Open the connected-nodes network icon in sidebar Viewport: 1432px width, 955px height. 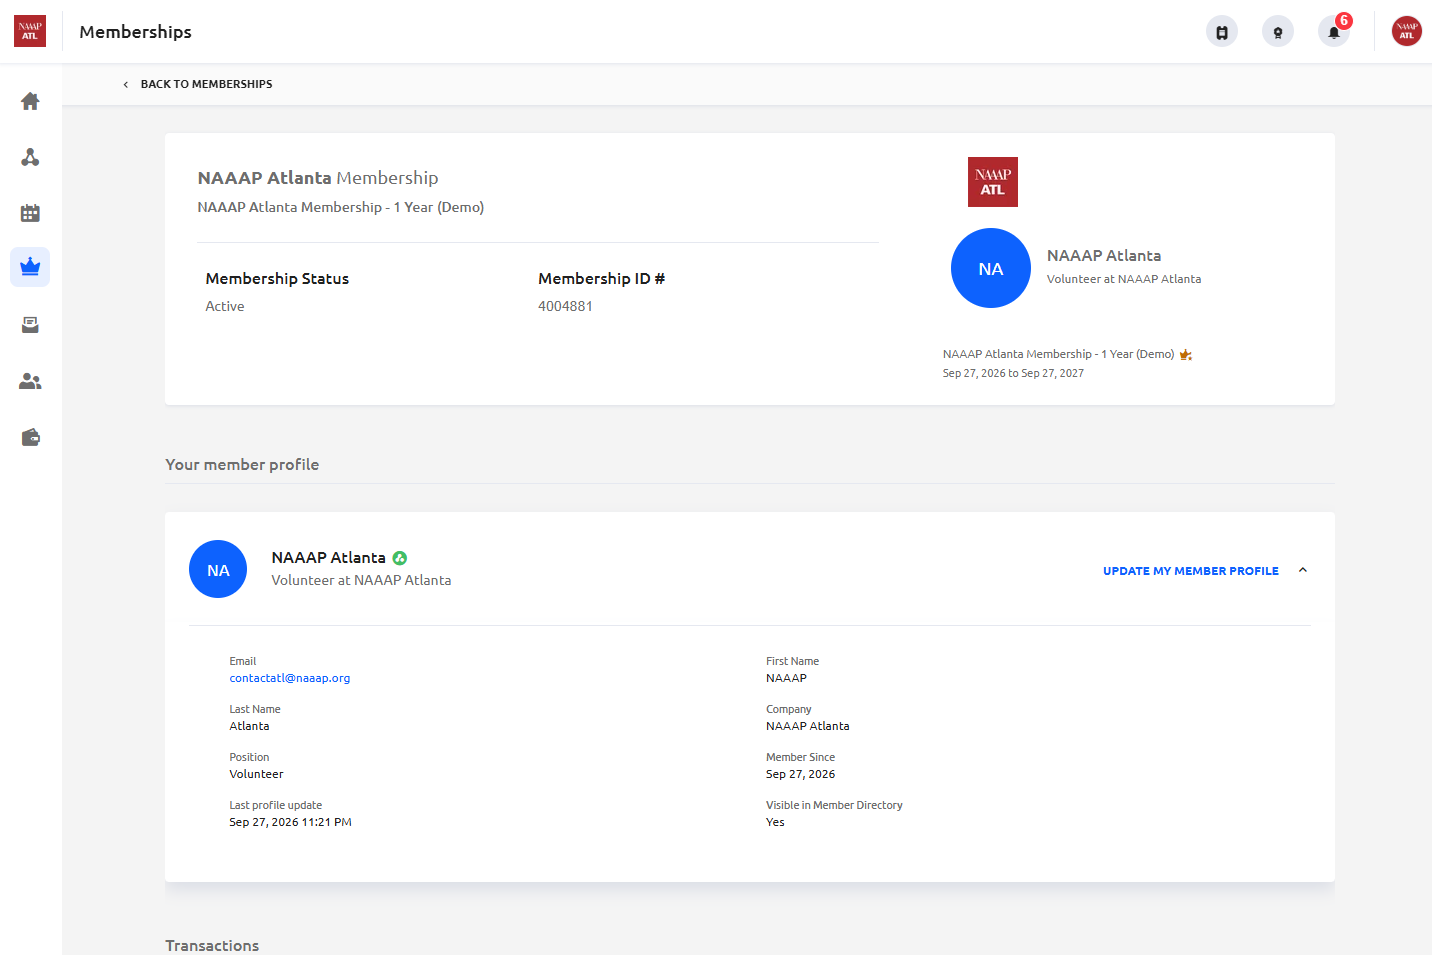30,157
